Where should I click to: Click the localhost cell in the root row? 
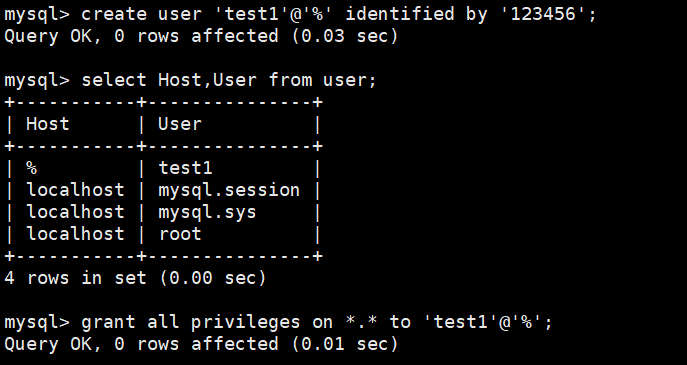75,234
